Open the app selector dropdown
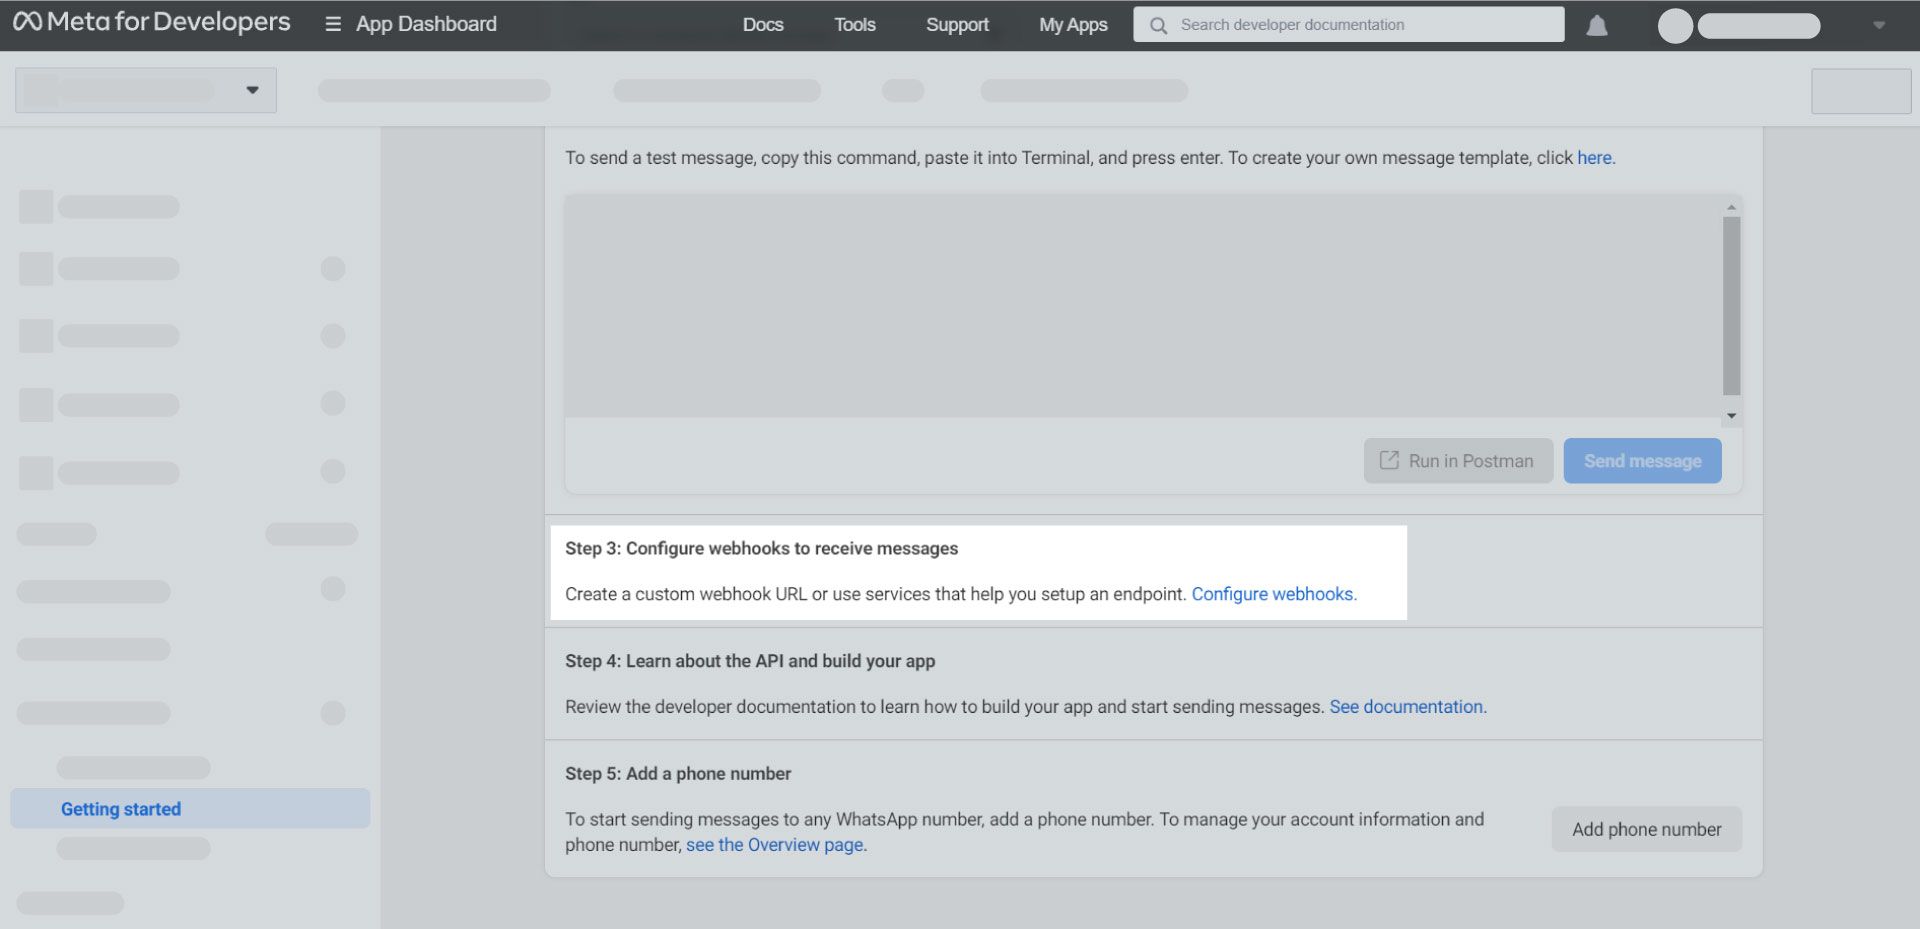1920x929 pixels. (146, 90)
